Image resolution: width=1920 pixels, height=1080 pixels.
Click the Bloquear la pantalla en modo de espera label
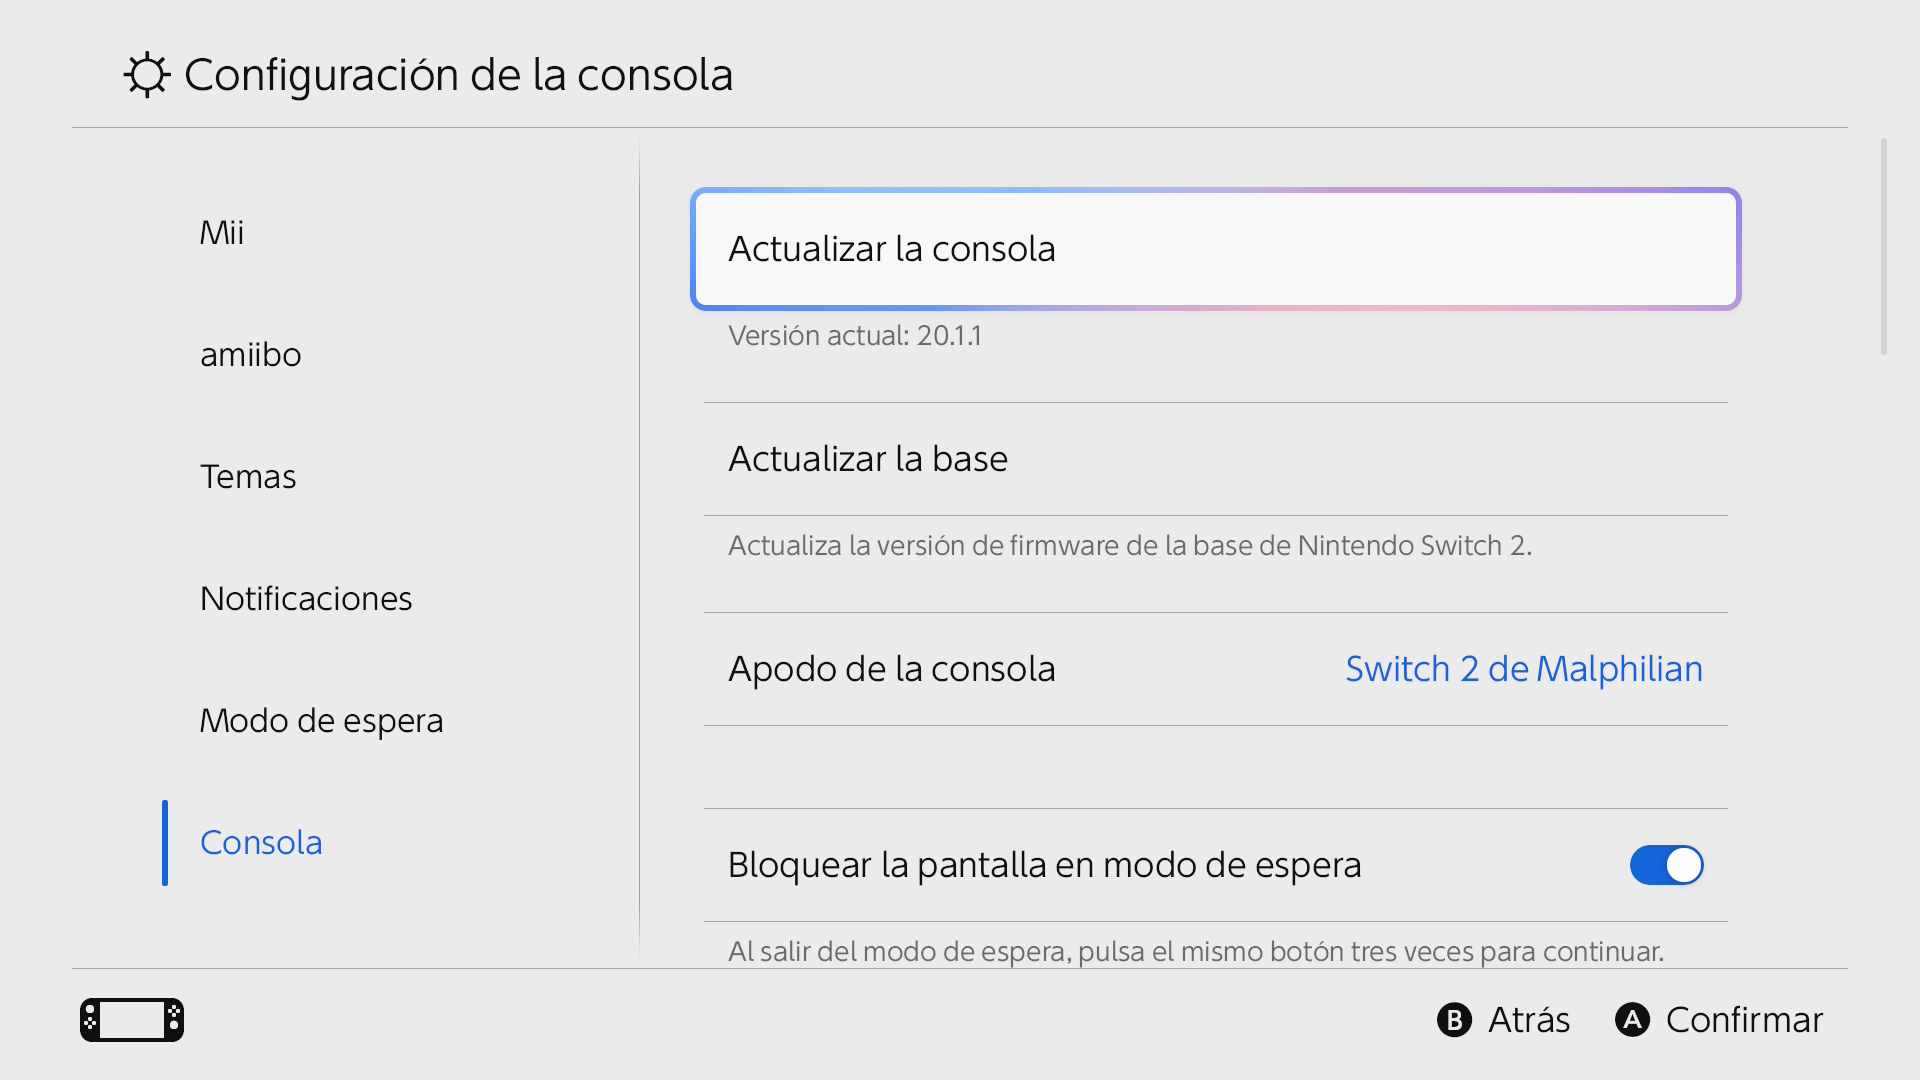pyautogui.click(x=1044, y=865)
